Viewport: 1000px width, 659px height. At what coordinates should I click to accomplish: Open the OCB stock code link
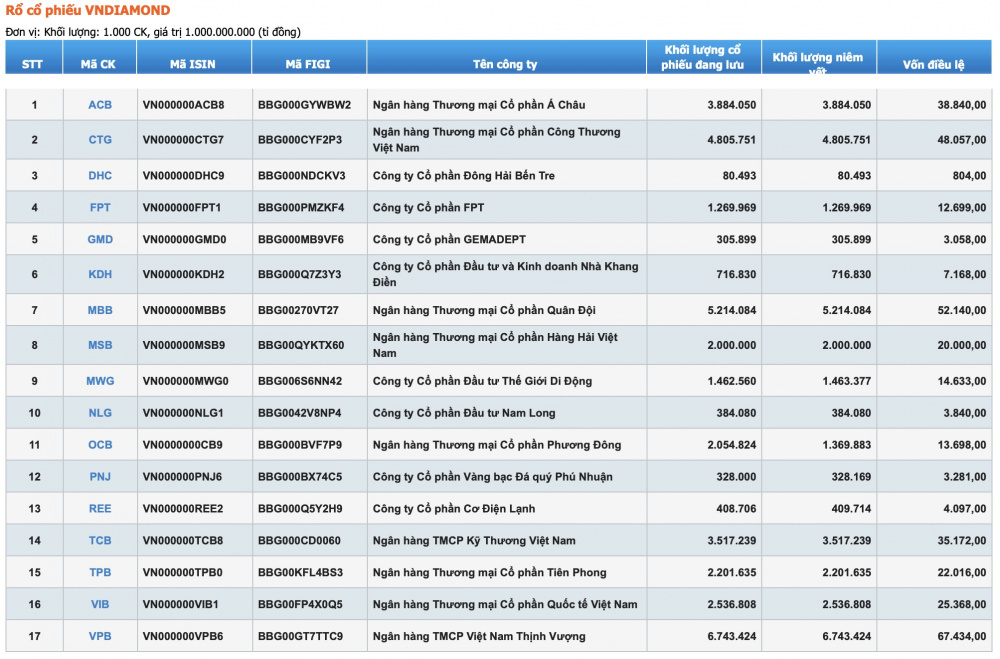pyautogui.click(x=99, y=445)
